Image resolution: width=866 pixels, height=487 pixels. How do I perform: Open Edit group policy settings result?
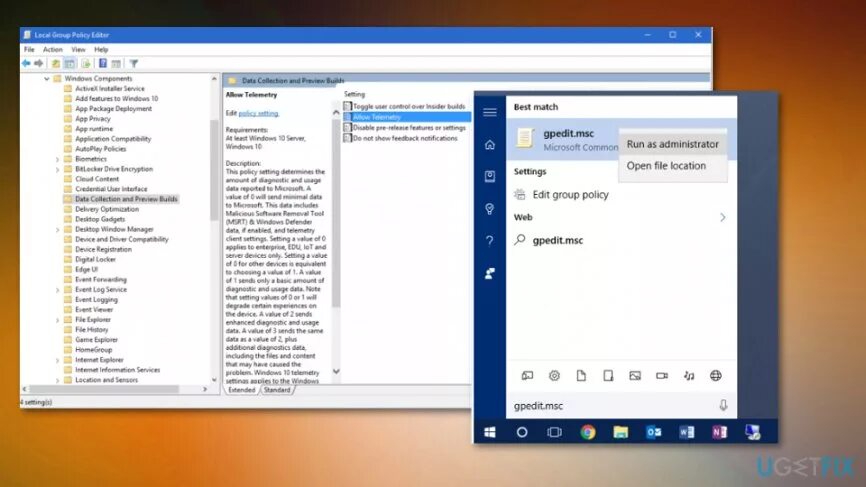click(x=570, y=194)
